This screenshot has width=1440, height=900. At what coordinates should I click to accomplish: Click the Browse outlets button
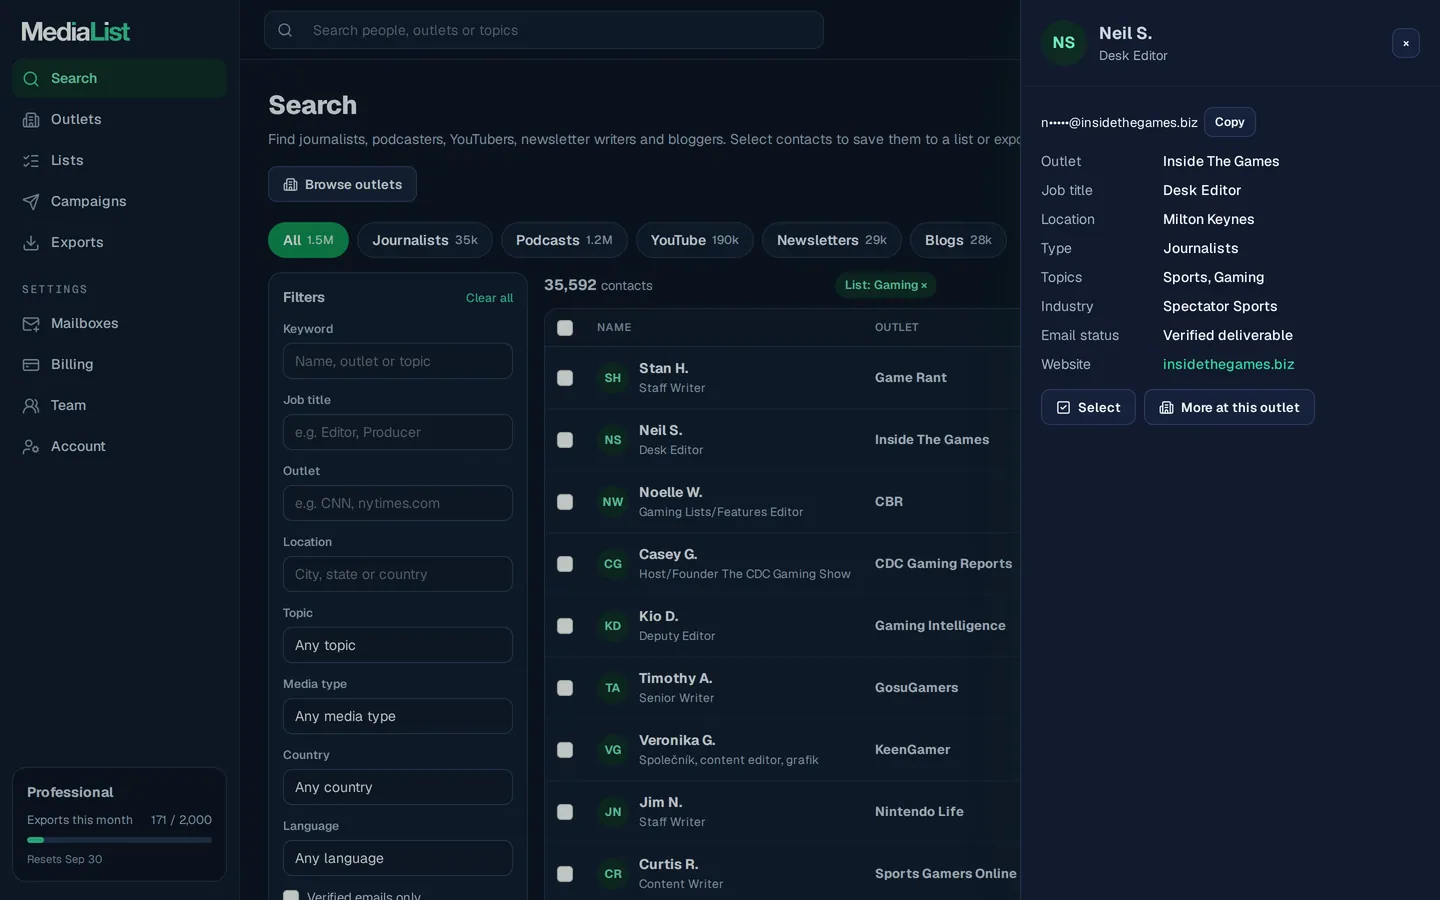(342, 184)
